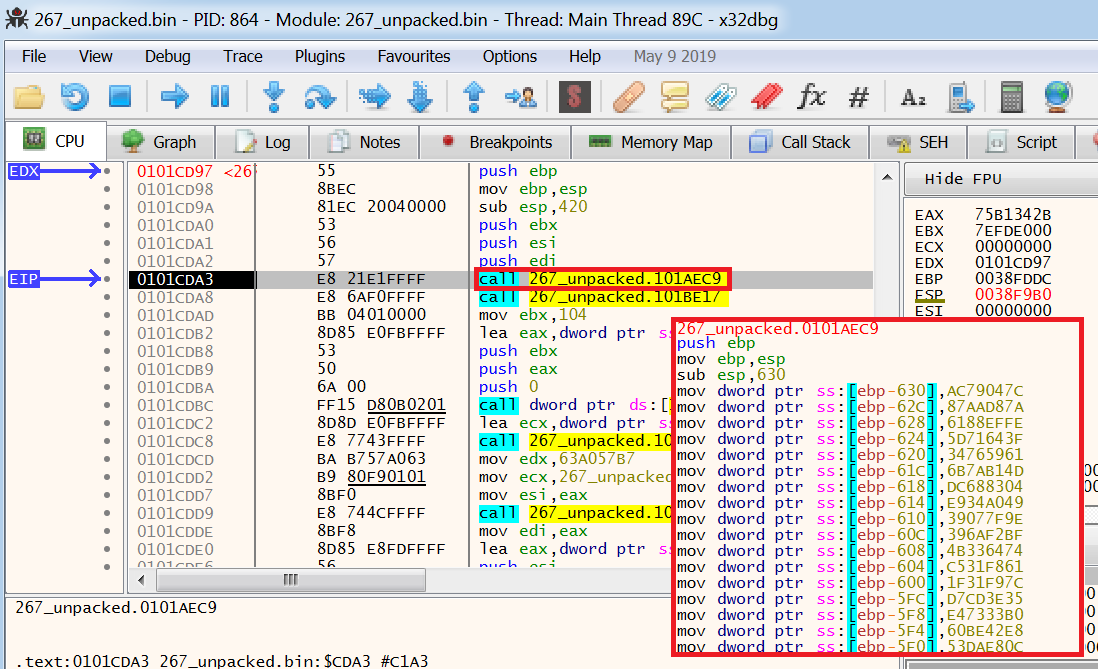Click the disassembly scroll-up arrow
1098x669 pixels.
point(887,177)
